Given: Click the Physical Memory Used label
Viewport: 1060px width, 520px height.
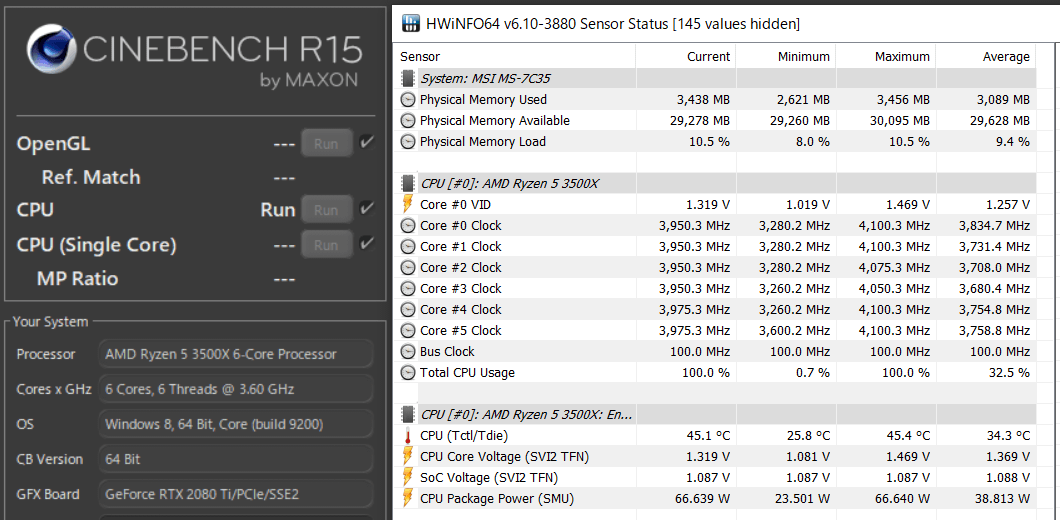Looking at the screenshot, I should (483, 100).
